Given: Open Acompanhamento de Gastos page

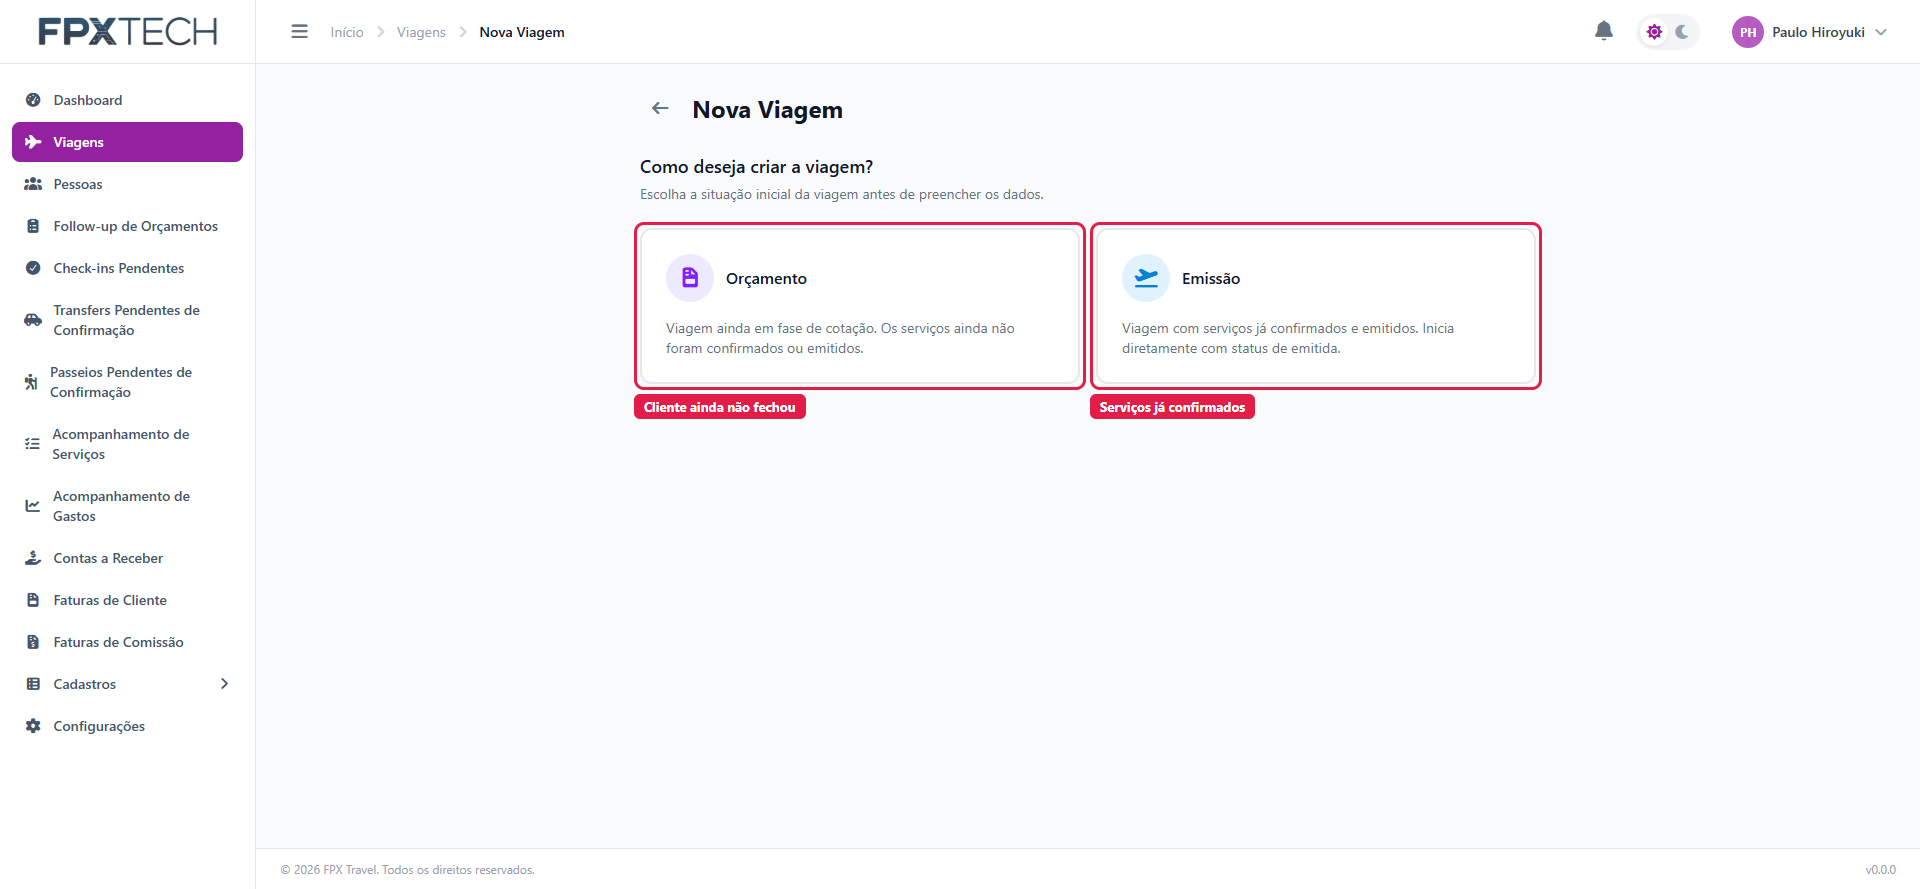Looking at the screenshot, I should point(127,506).
